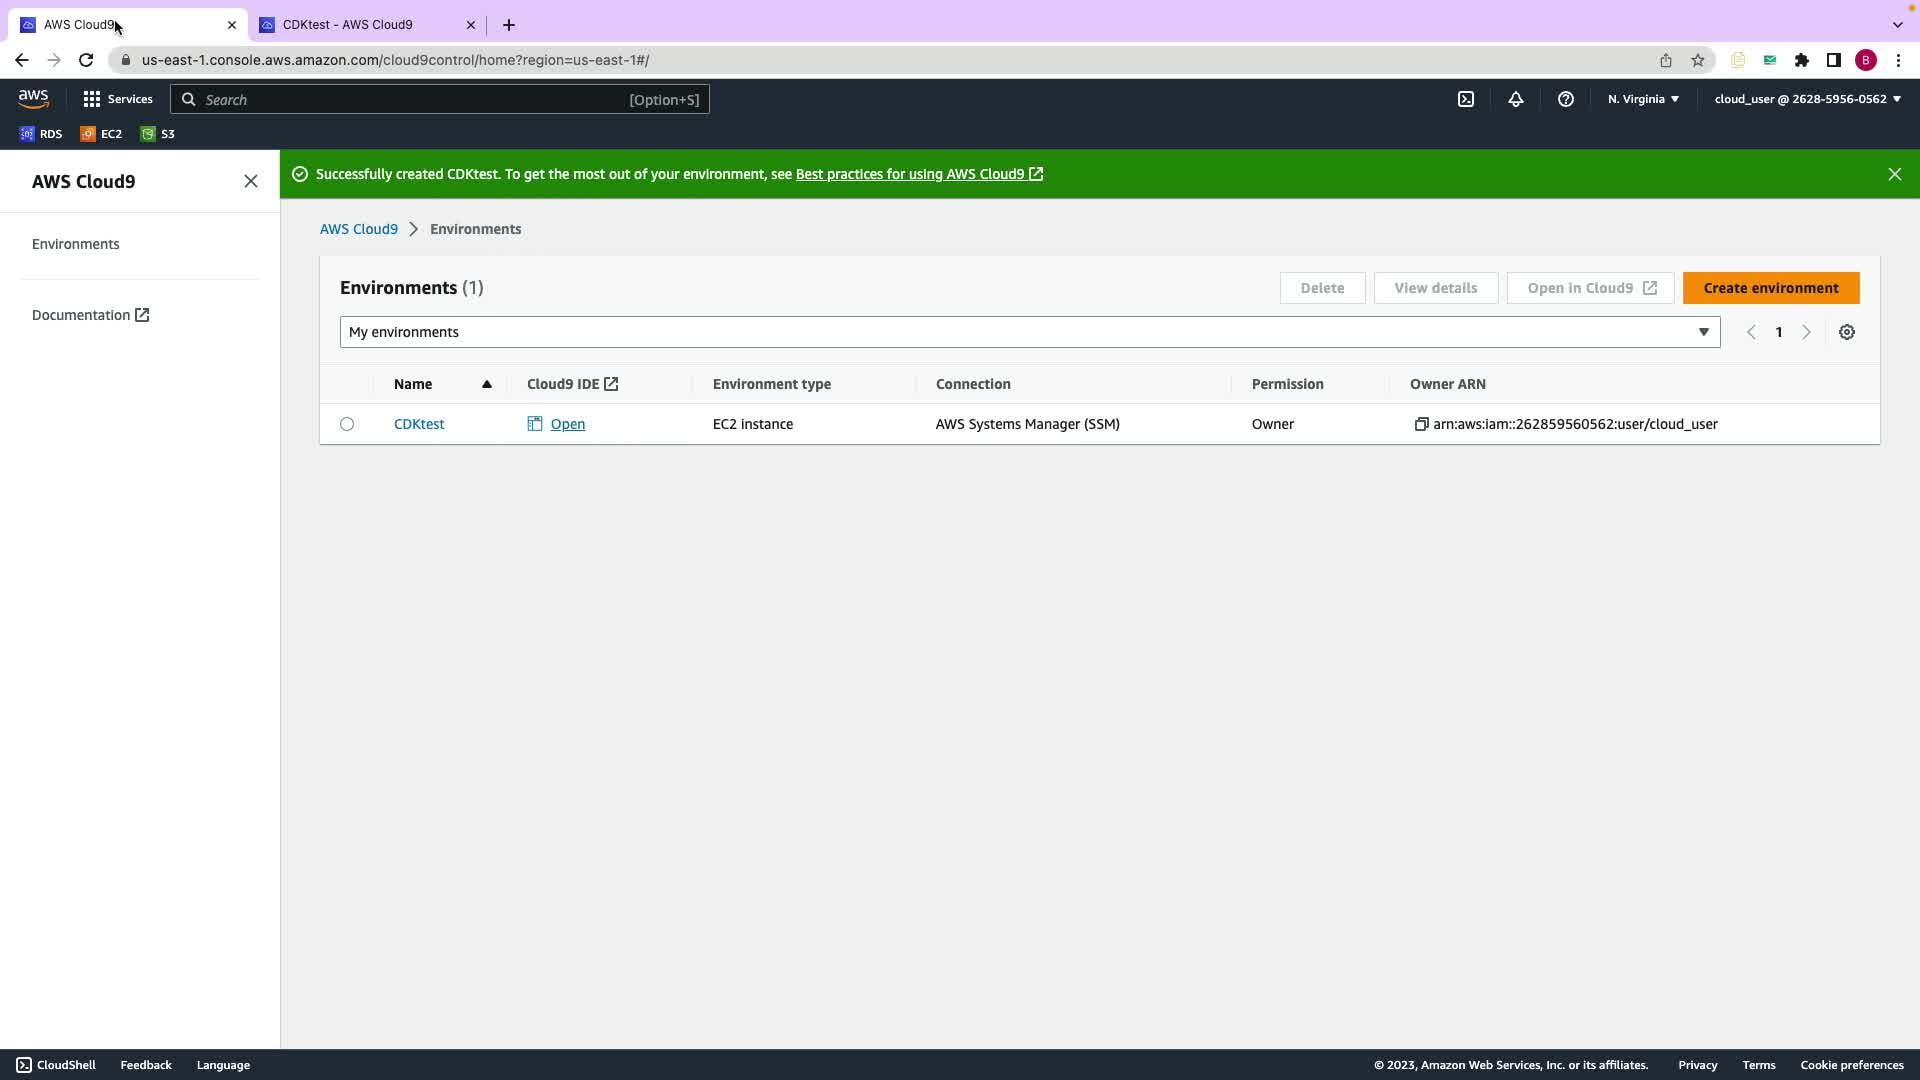Open CloudShell icon in top navigation
This screenshot has height=1080, width=1920.
[1465, 99]
